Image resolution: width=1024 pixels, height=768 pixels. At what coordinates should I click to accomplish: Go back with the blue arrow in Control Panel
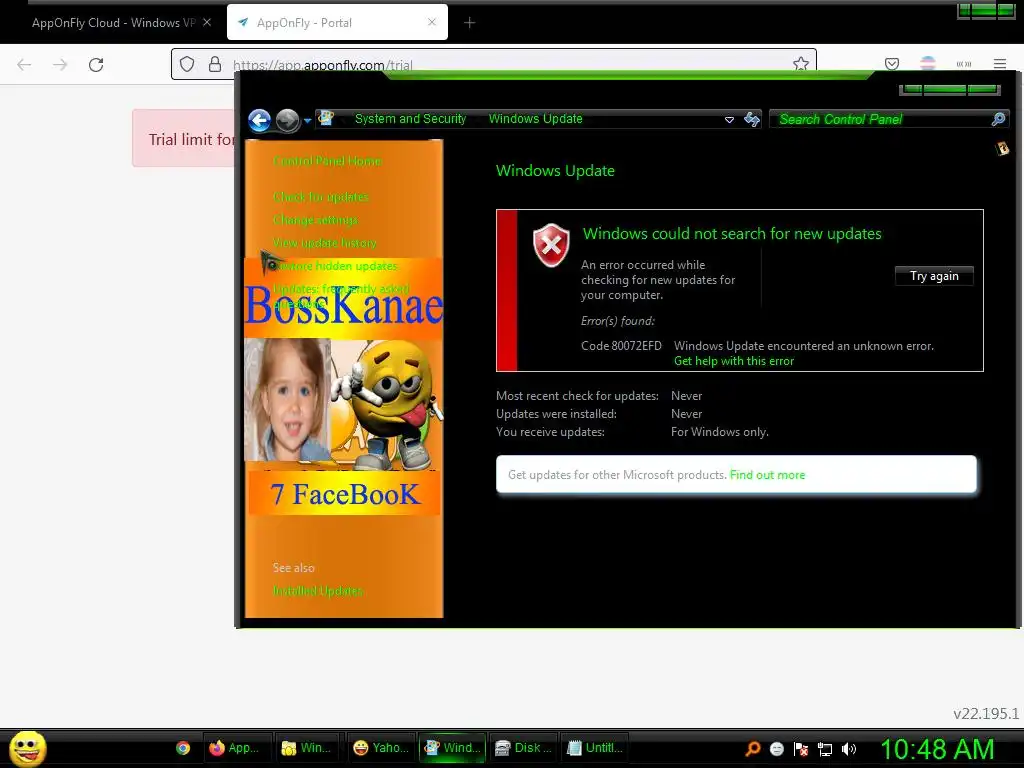pyautogui.click(x=259, y=120)
